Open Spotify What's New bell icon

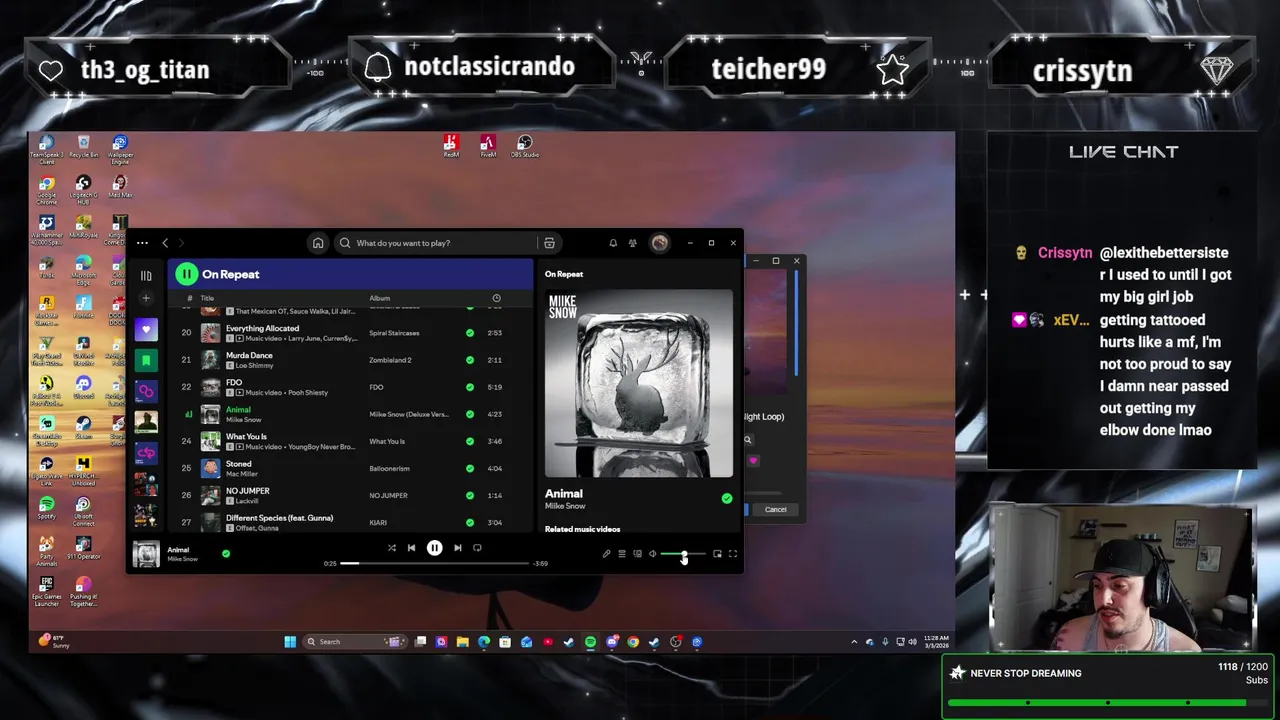click(613, 243)
